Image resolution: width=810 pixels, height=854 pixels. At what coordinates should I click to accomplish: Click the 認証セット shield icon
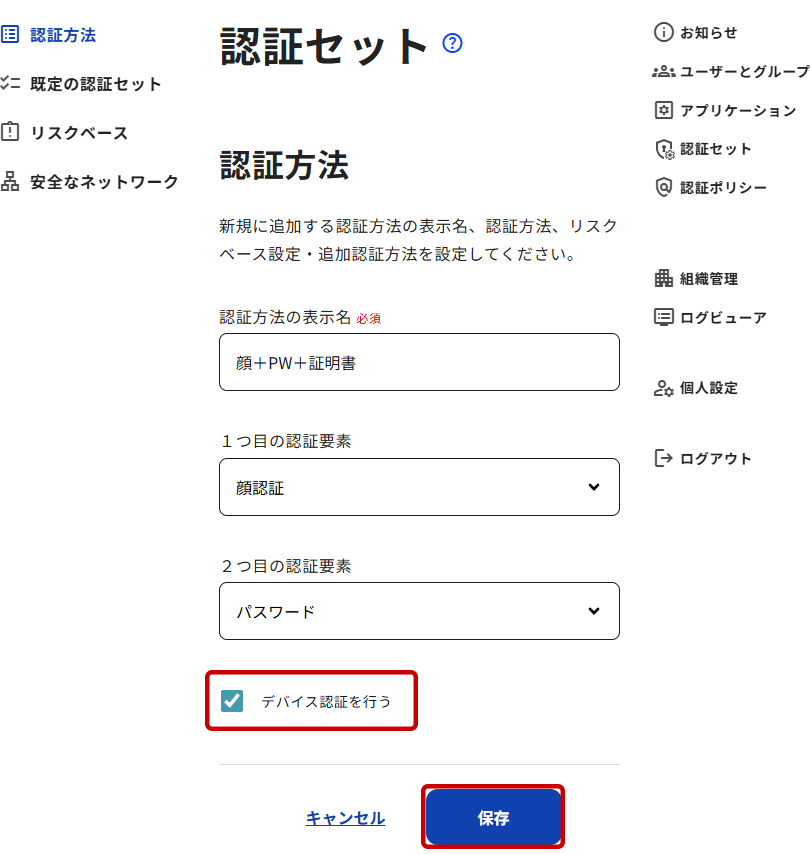[664, 149]
